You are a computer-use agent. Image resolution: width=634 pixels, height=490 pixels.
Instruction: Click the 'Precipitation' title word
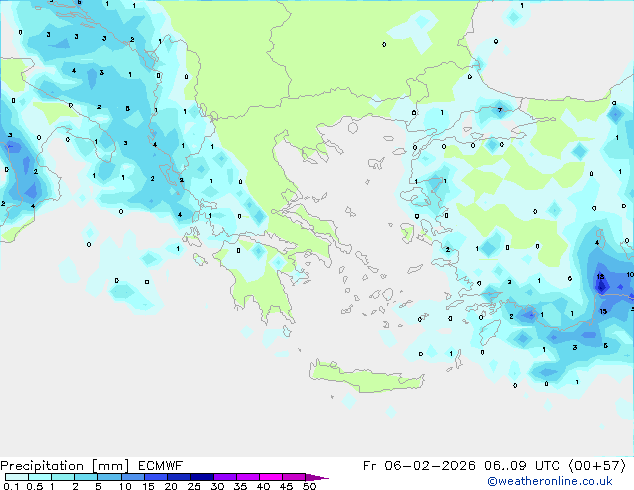[42, 466]
